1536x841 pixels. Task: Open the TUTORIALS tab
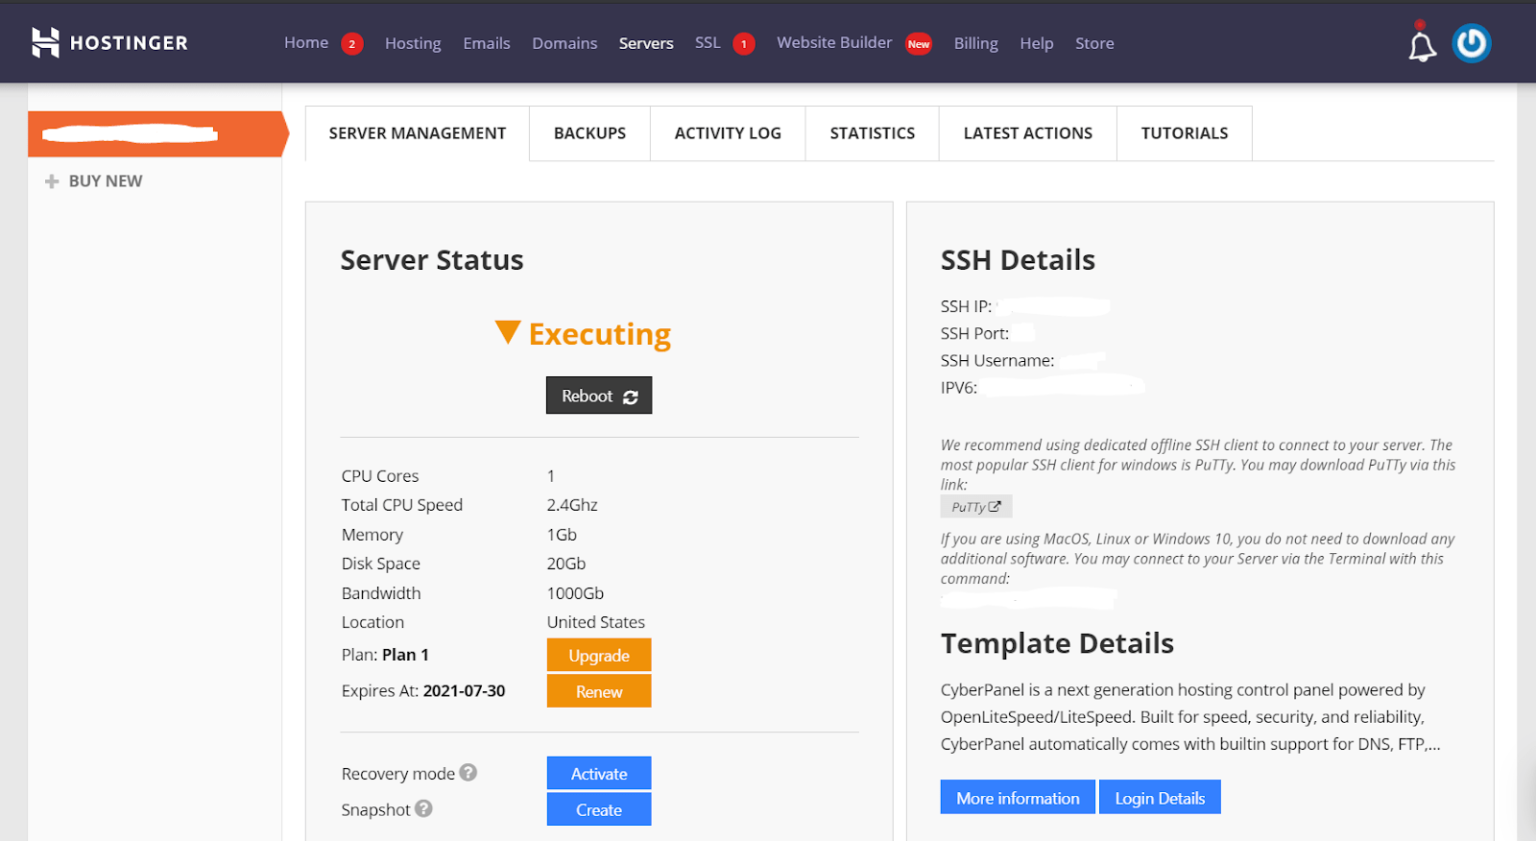1184,132
